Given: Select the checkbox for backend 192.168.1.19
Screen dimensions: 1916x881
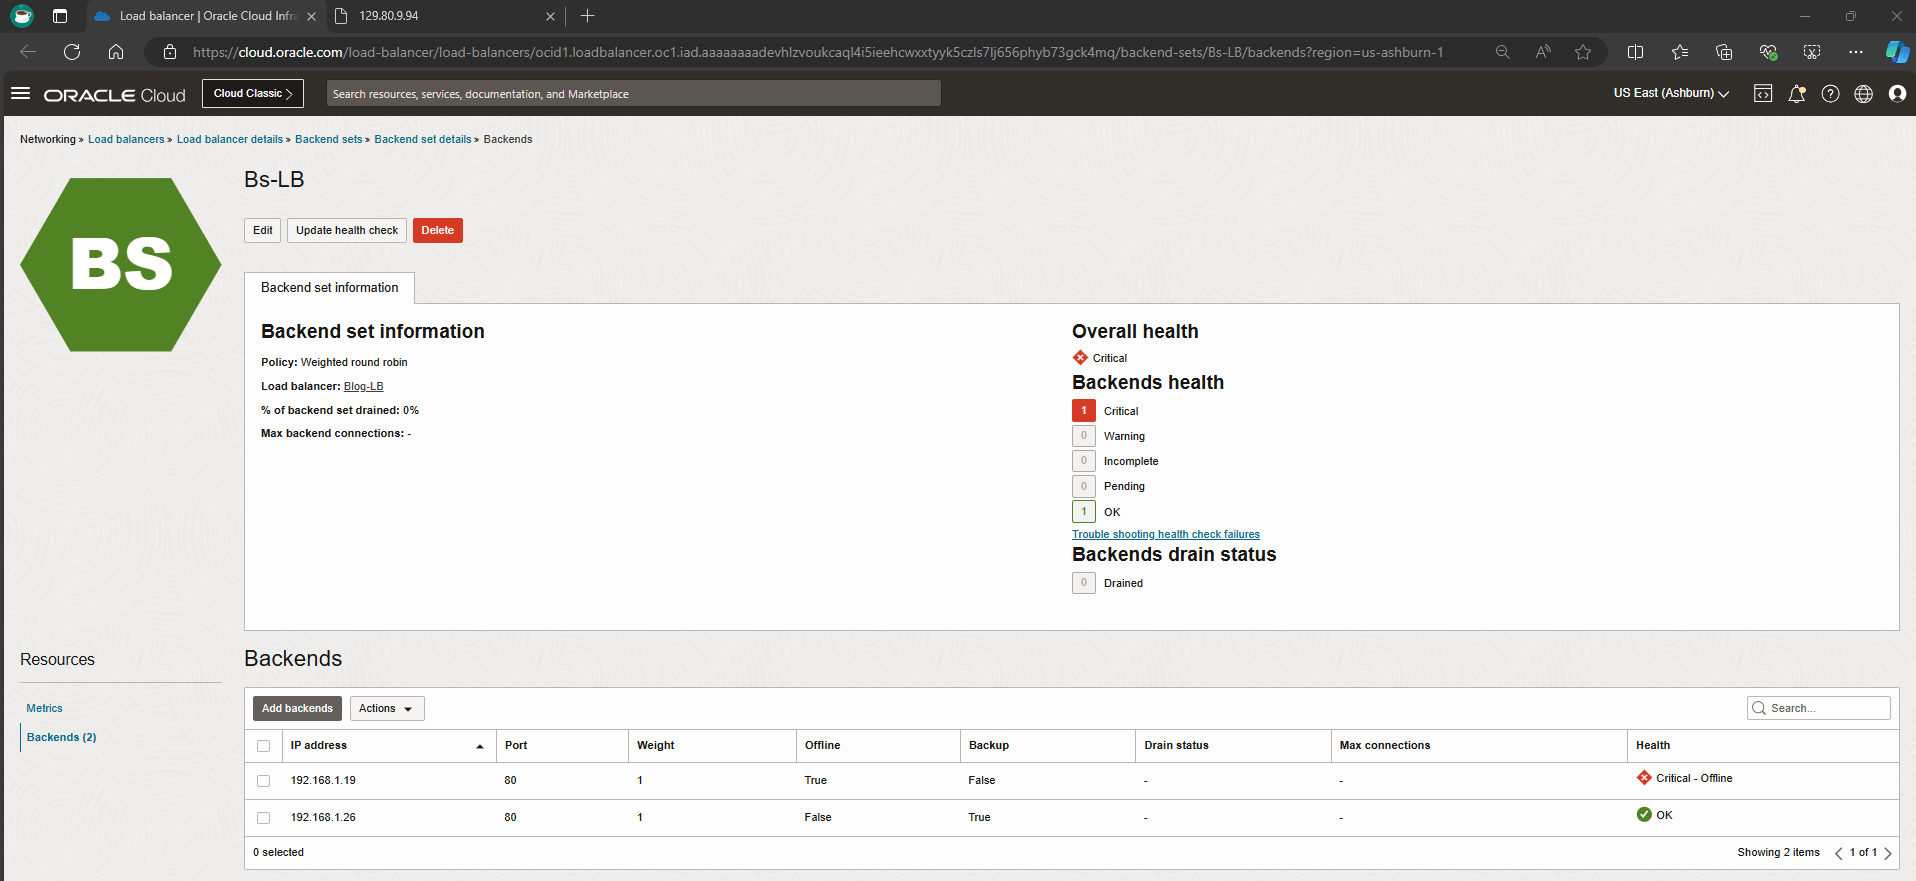Looking at the screenshot, I should click(x=264, y=781).
